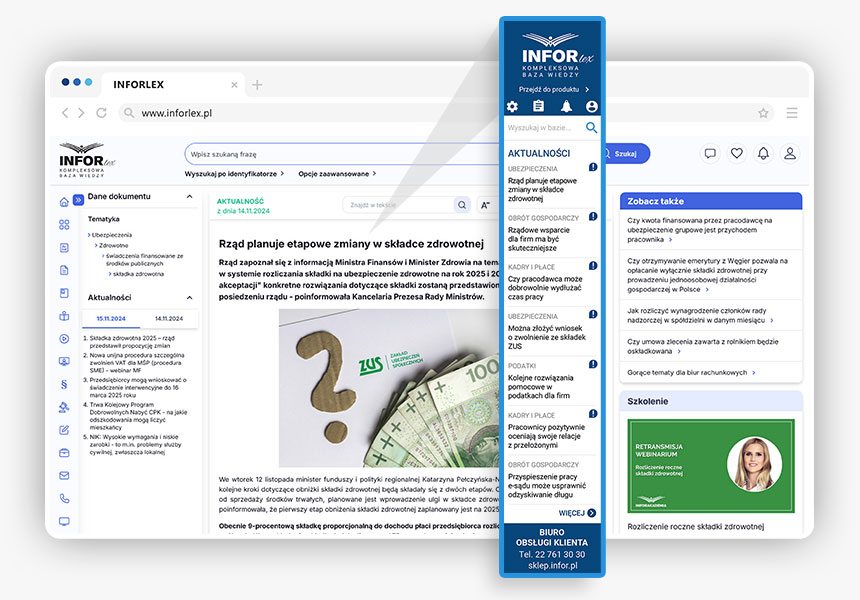Click the 'Wpisz szukaną frazę' search field
Image resolution: width=860 pixels, height=600 pixels.
pyautogui.click(x=342, y=154)
